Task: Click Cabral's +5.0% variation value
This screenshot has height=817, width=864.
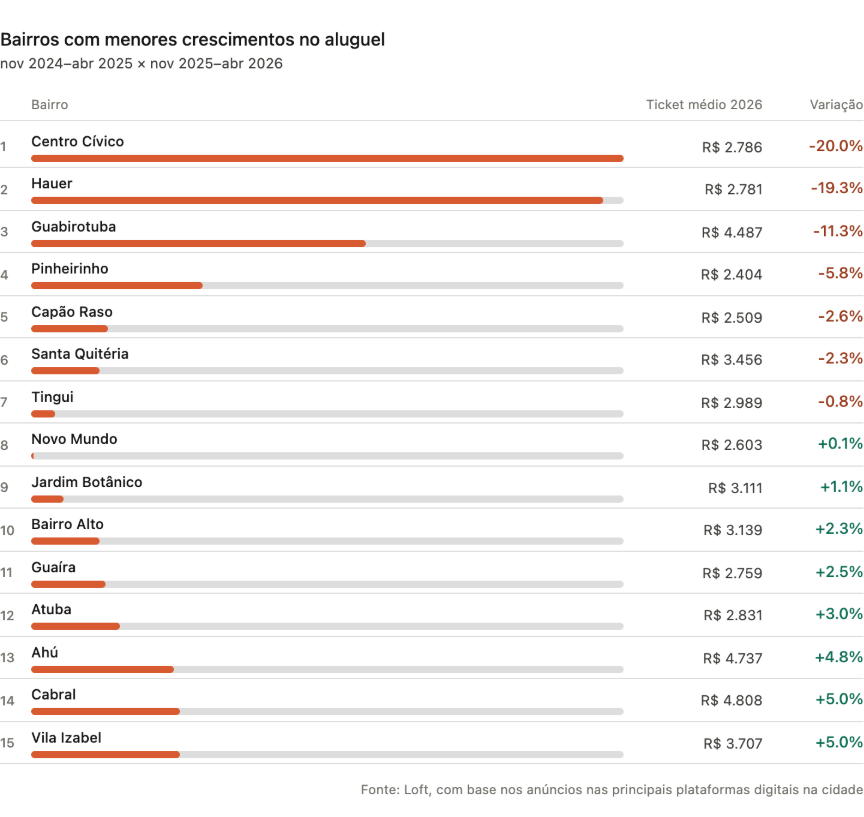Action: [839, 699]
